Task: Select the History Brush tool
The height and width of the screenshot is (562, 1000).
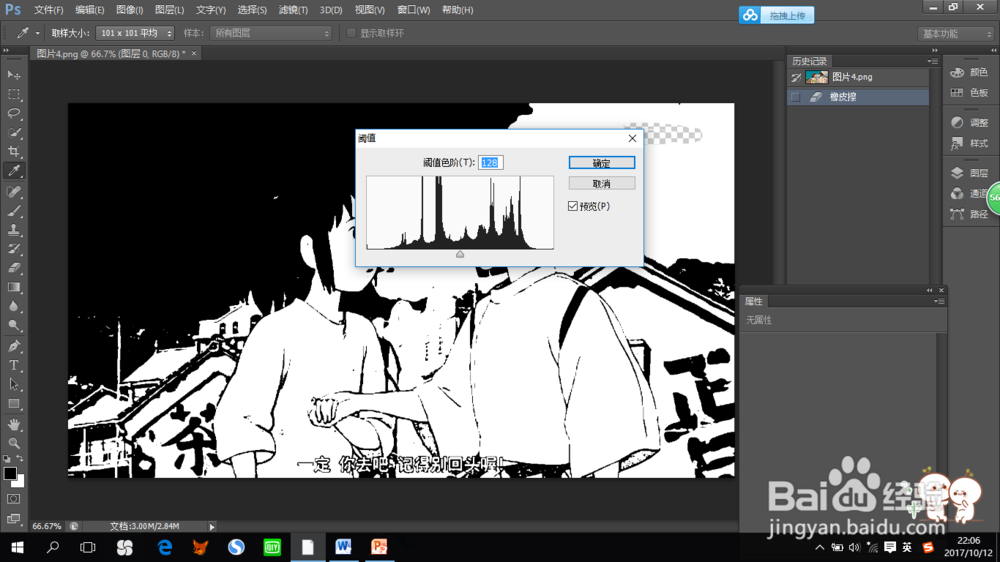Action: pyautogui.click(x=13, y=249)
